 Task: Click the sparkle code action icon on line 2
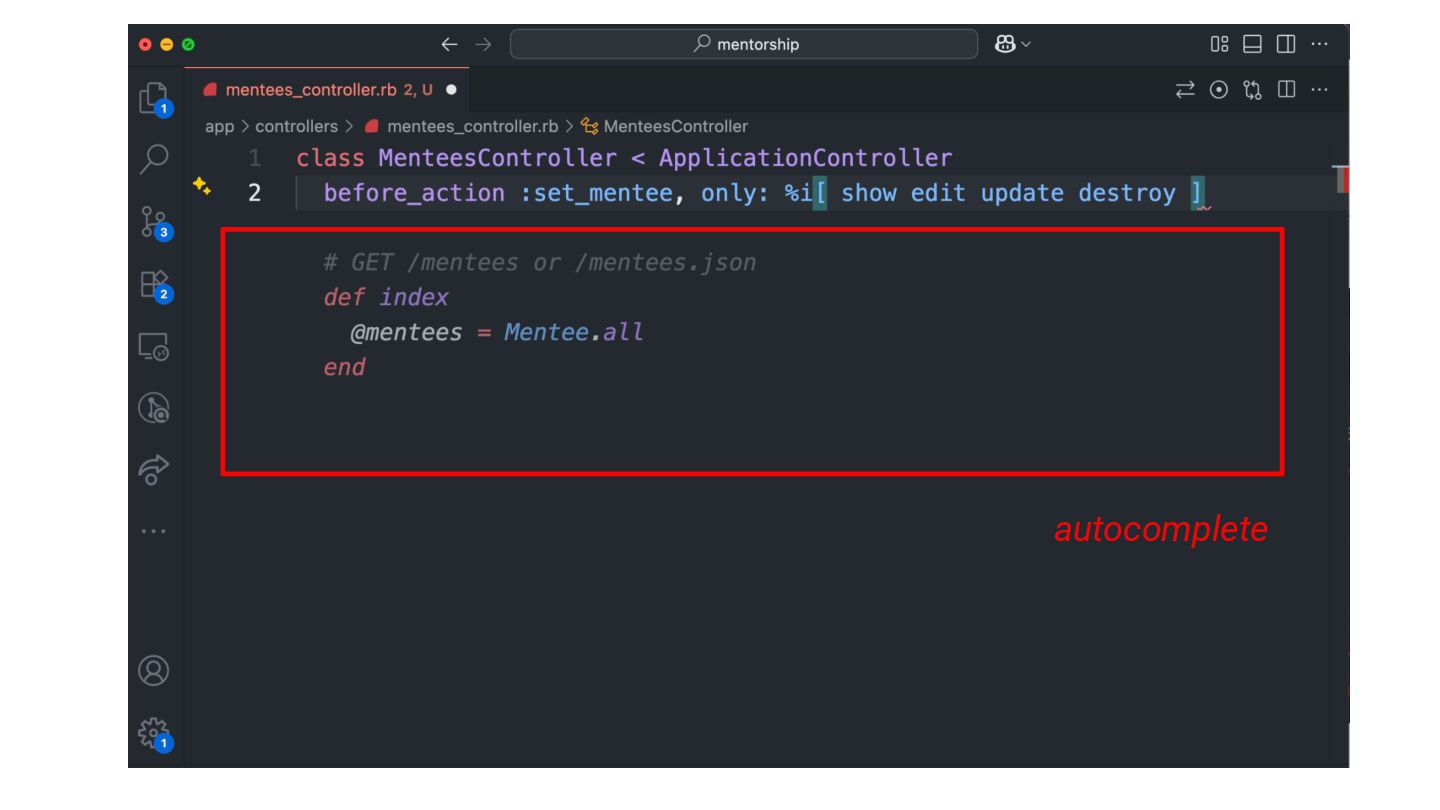202,187
